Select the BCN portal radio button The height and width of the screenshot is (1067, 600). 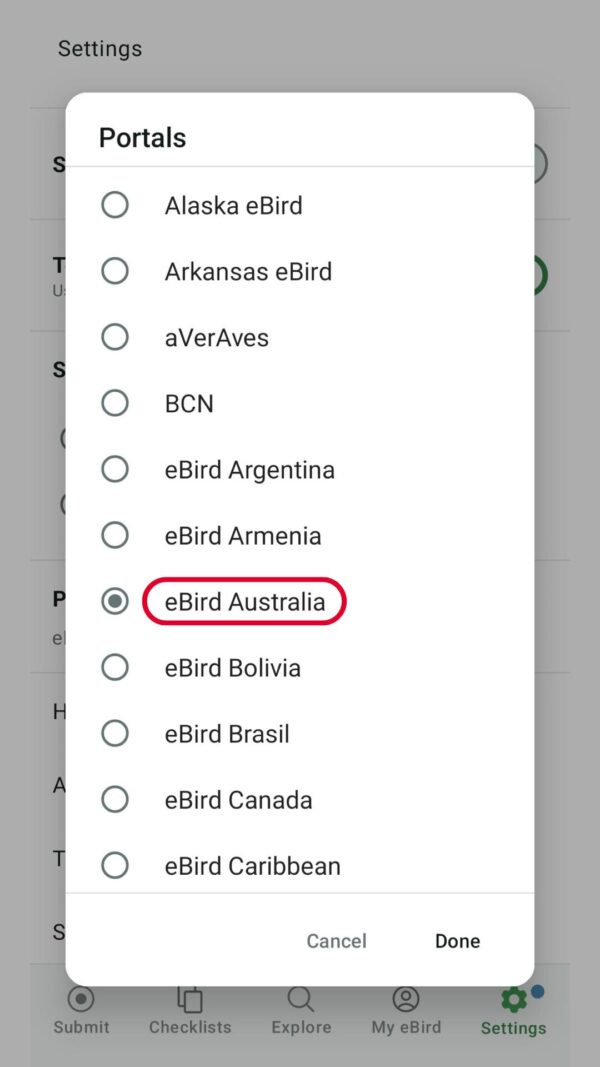[115, 403]
